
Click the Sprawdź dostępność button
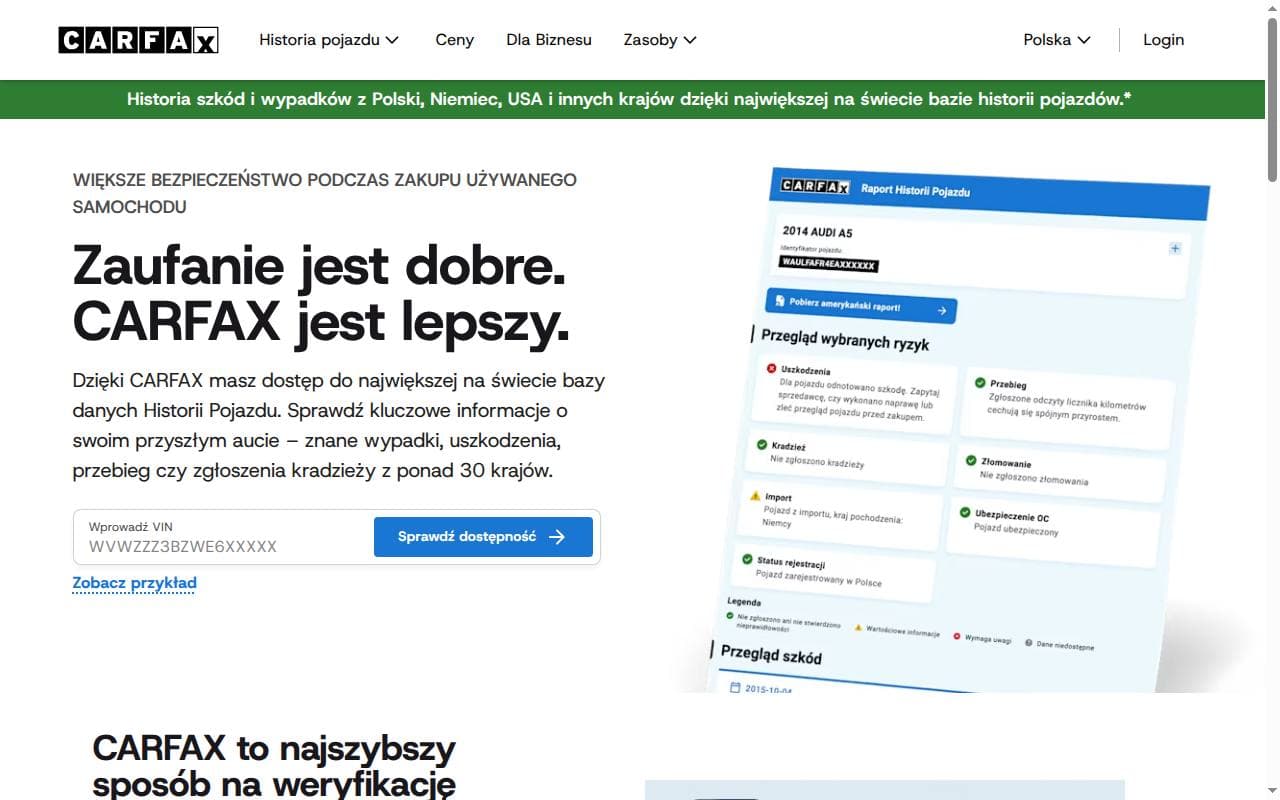(483, 537)
